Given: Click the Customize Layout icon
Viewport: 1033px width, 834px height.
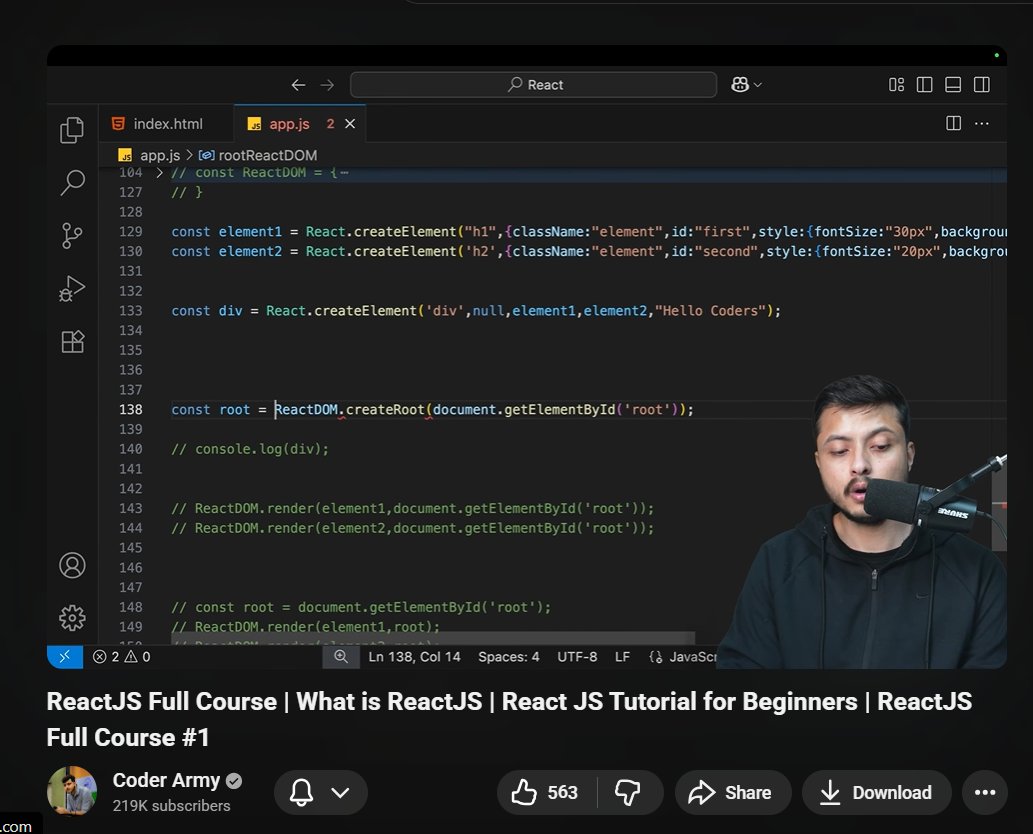Looking at the screenshot, I should click(x=896, y=84).
